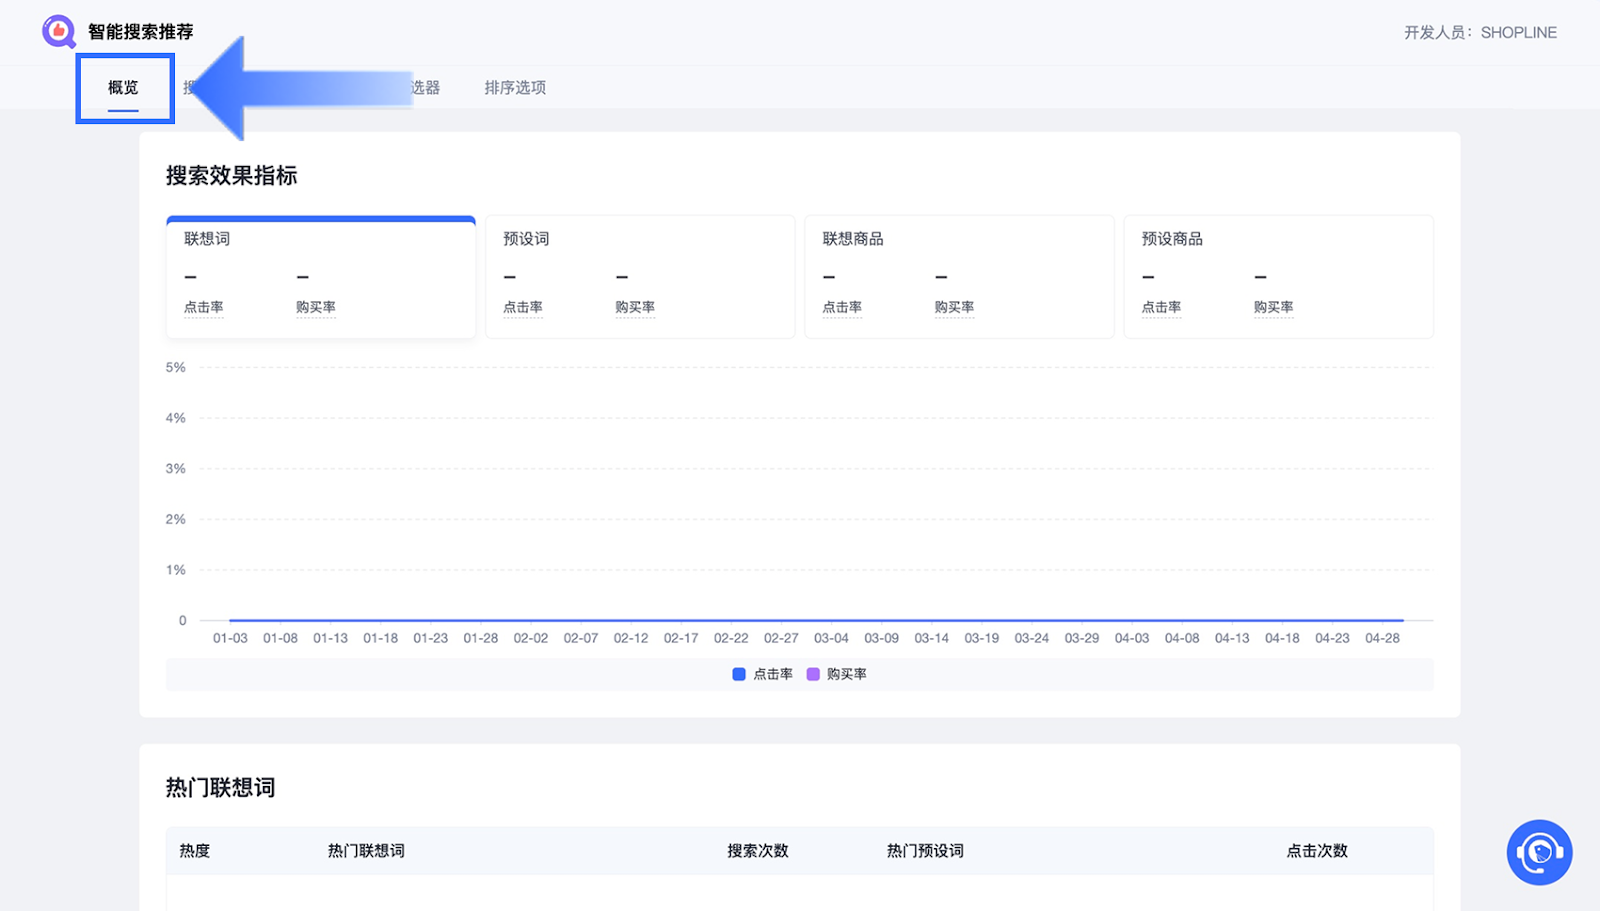Screen dimensions: 1600x911
Task: Click the 04-28 date on chart axis
Action: 1382,638
